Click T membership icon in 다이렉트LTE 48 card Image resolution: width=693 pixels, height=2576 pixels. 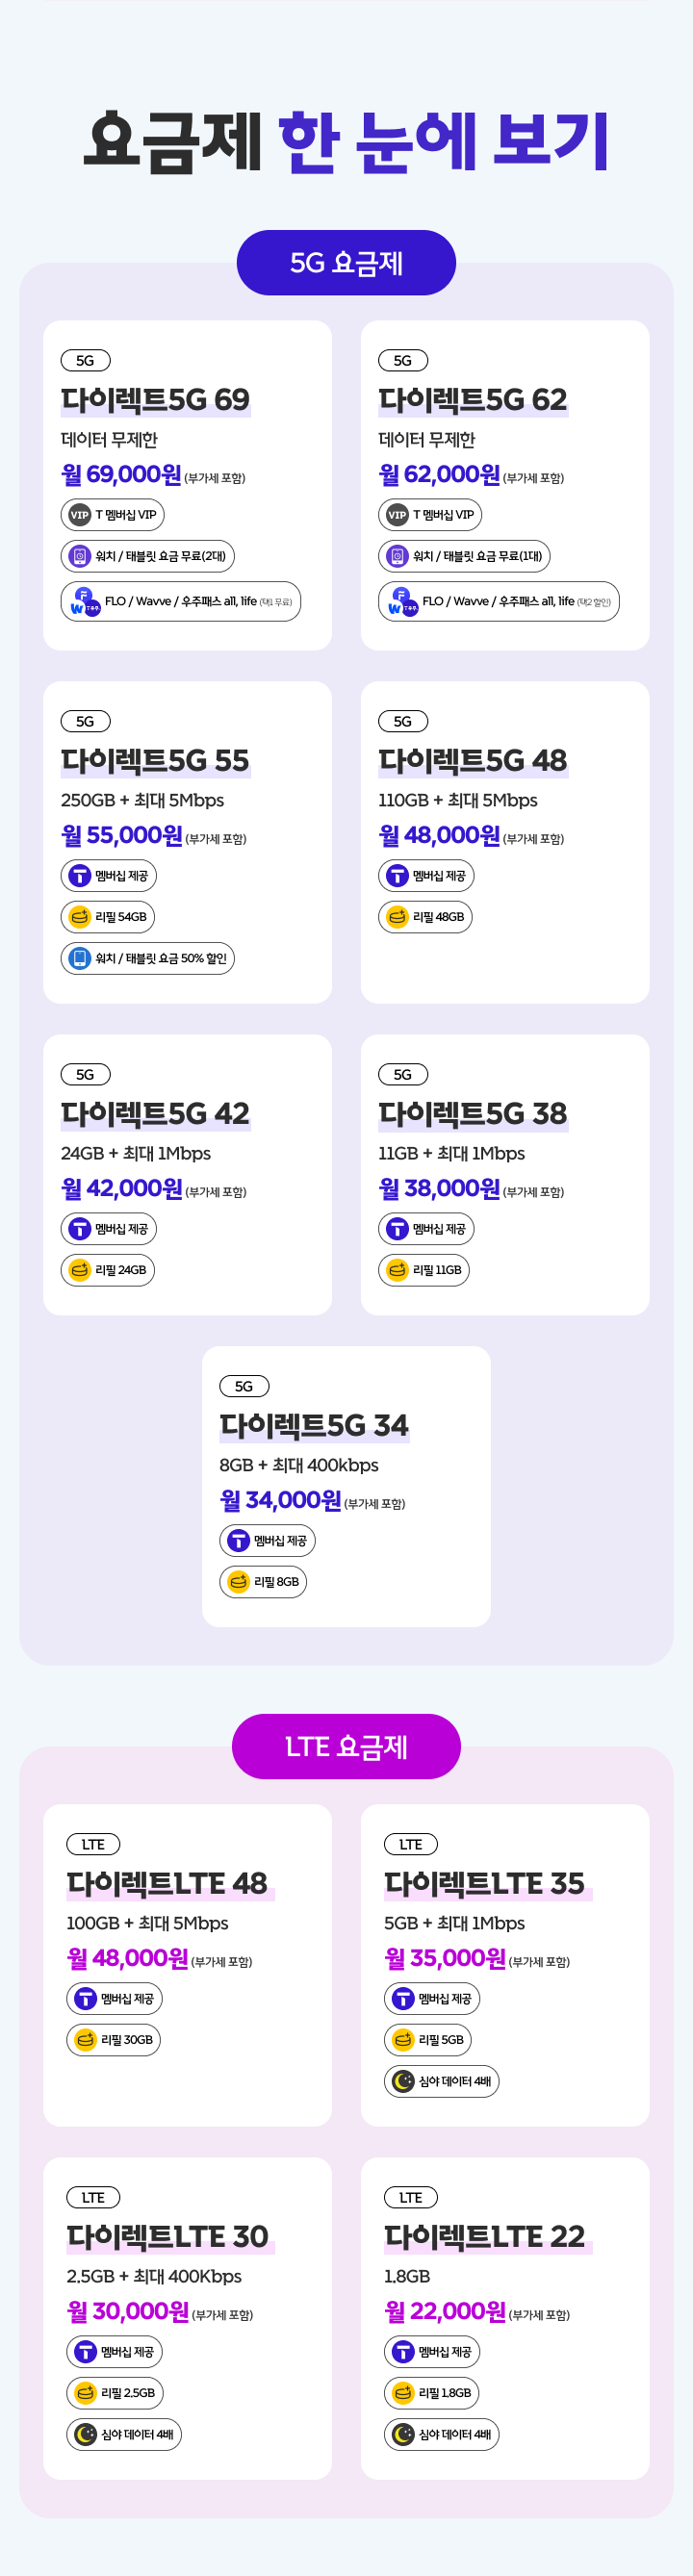tap(86, 1999)
